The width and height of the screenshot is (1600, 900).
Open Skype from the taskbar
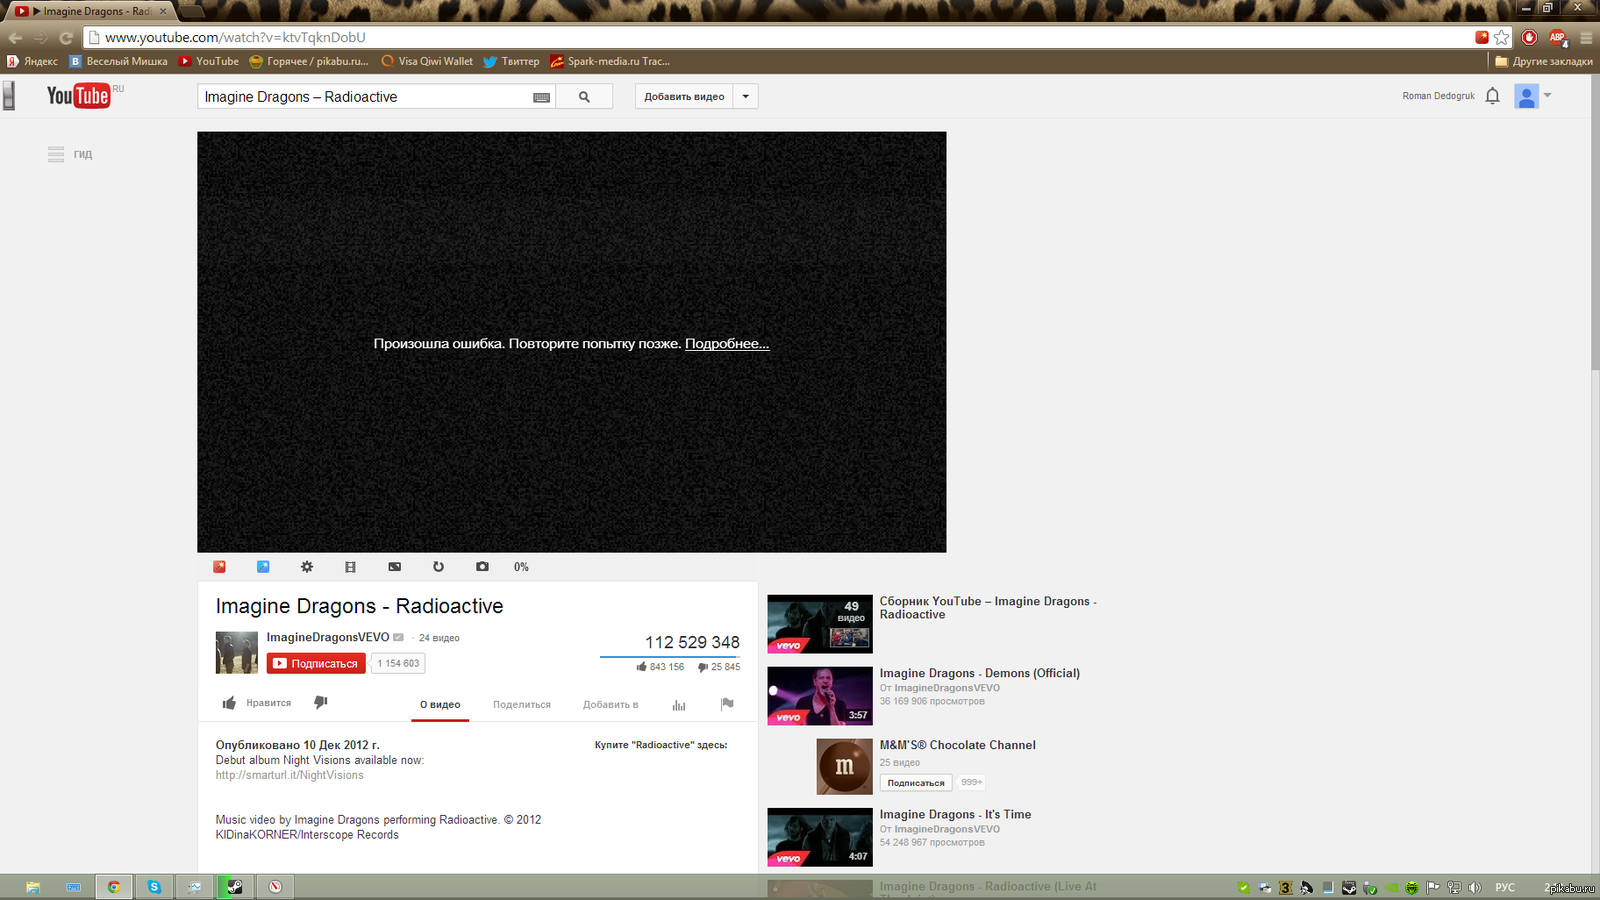(x=154, y=887)
